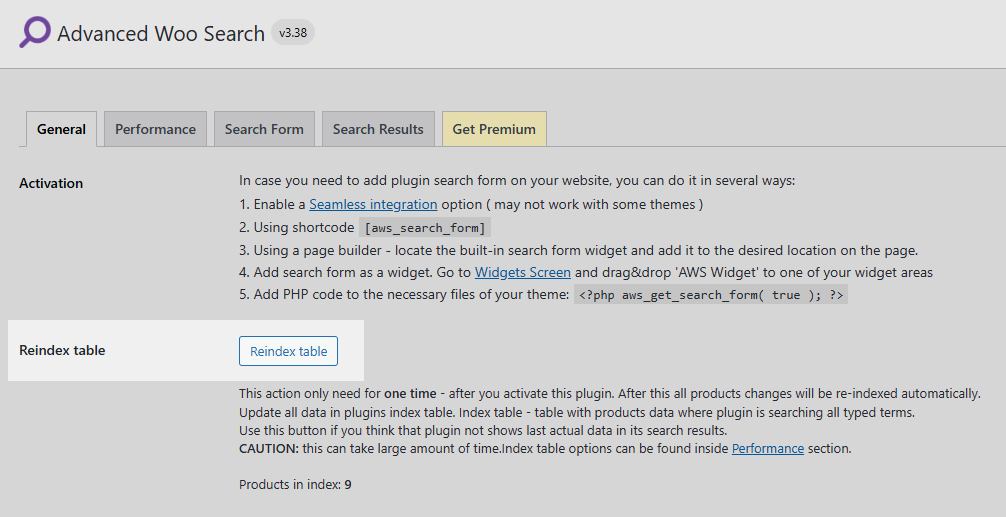Click the bold 'one time' text

tap(410, 393)
